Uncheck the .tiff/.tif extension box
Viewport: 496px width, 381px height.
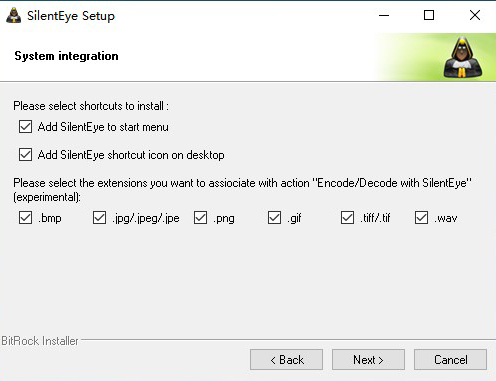[347, 218]
